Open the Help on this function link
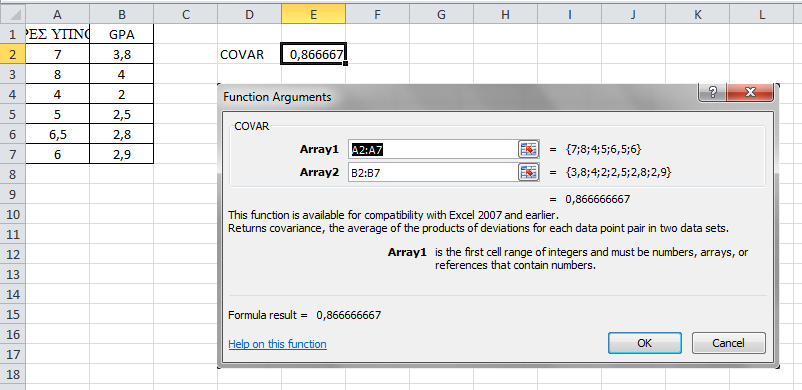The image size is (802, 390). [x=277, y=344]
